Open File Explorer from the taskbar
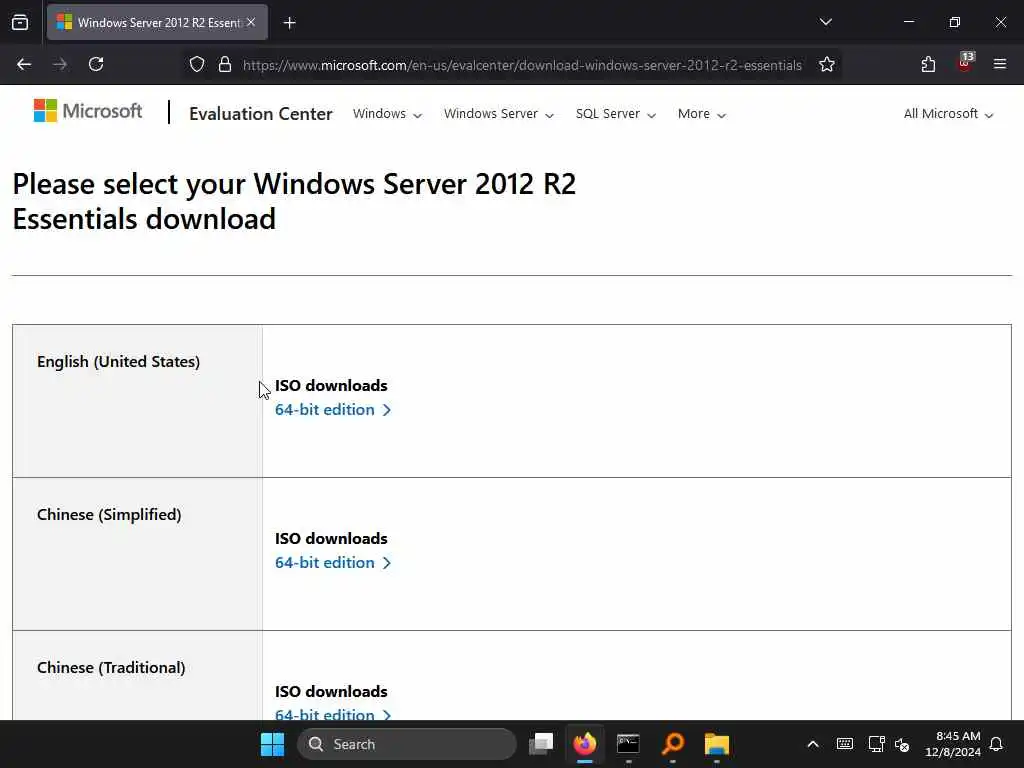 coord(716,744)
